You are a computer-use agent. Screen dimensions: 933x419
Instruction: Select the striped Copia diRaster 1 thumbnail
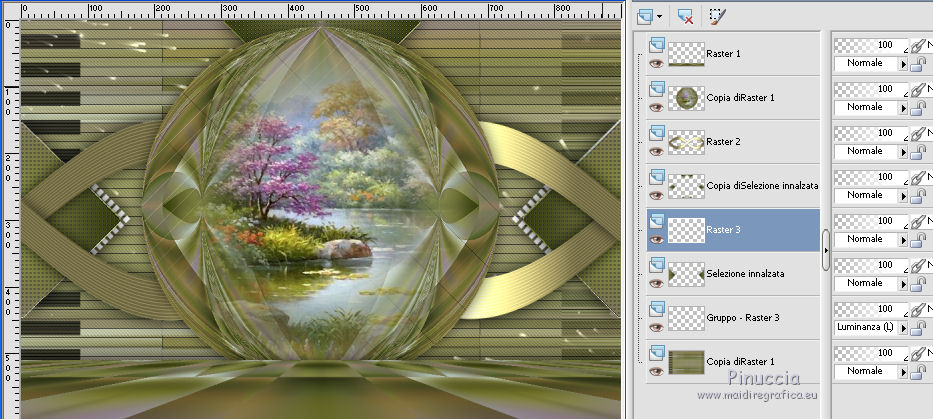(x=686, y=362)
